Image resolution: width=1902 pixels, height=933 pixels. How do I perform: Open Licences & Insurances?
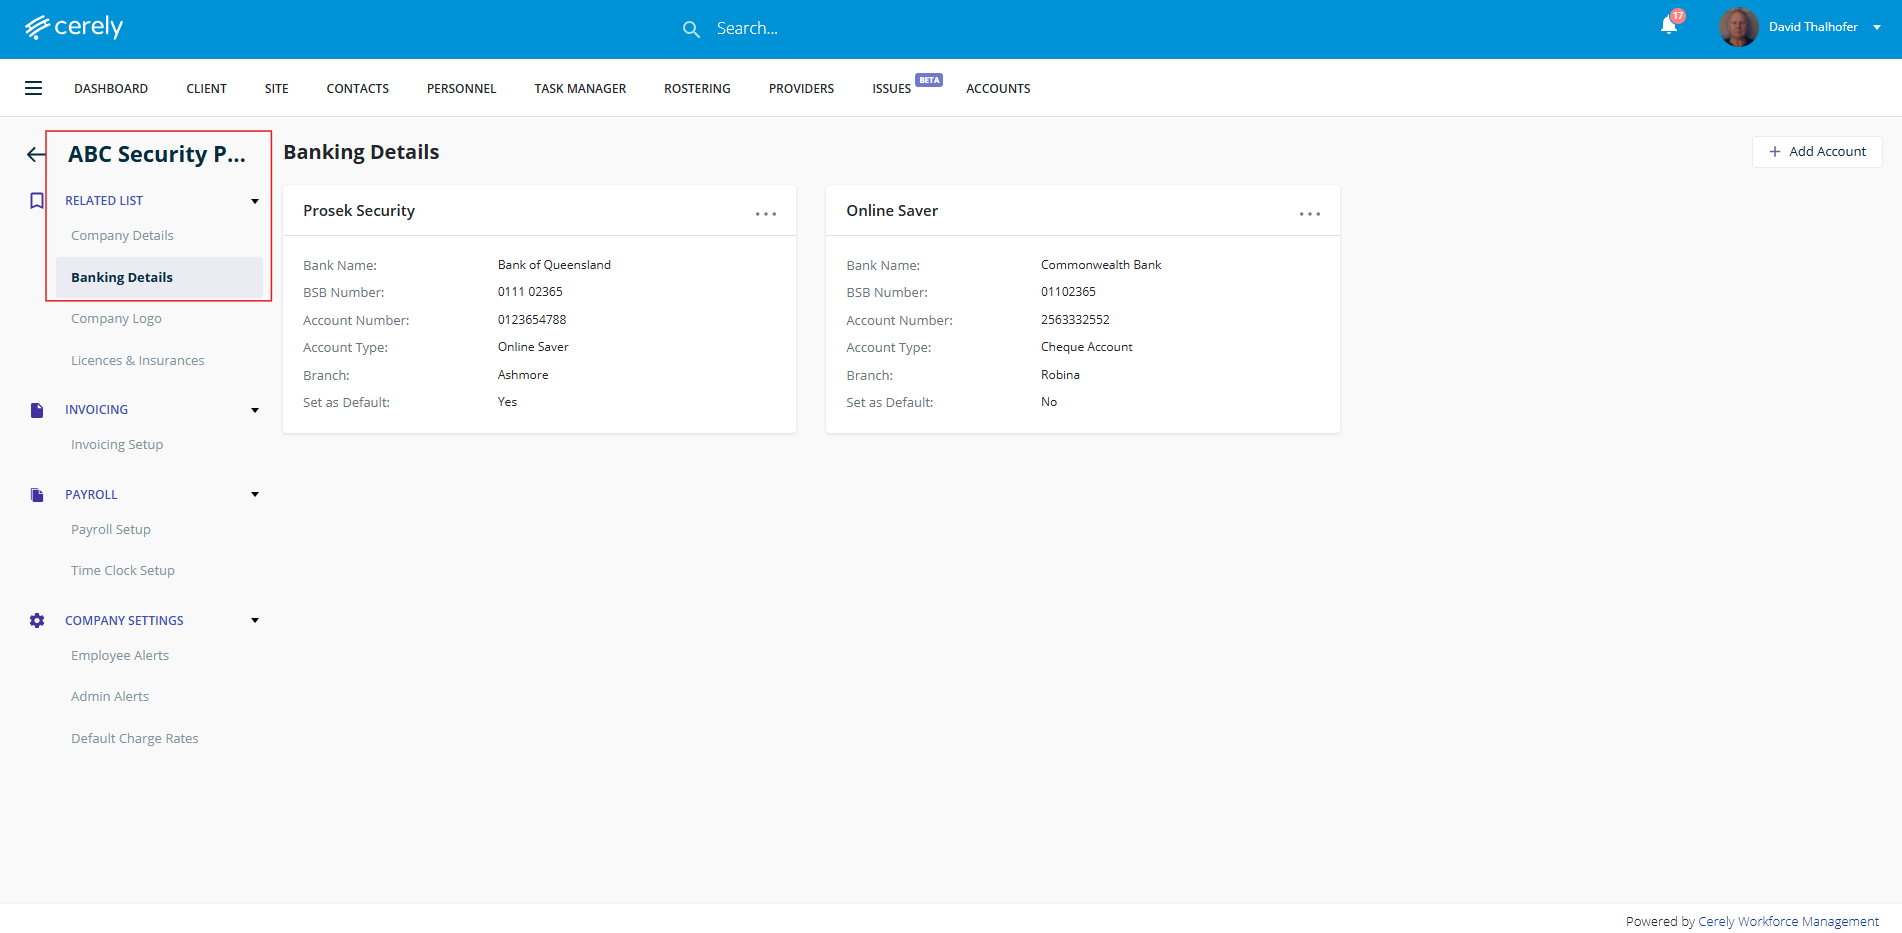(137, 361)
